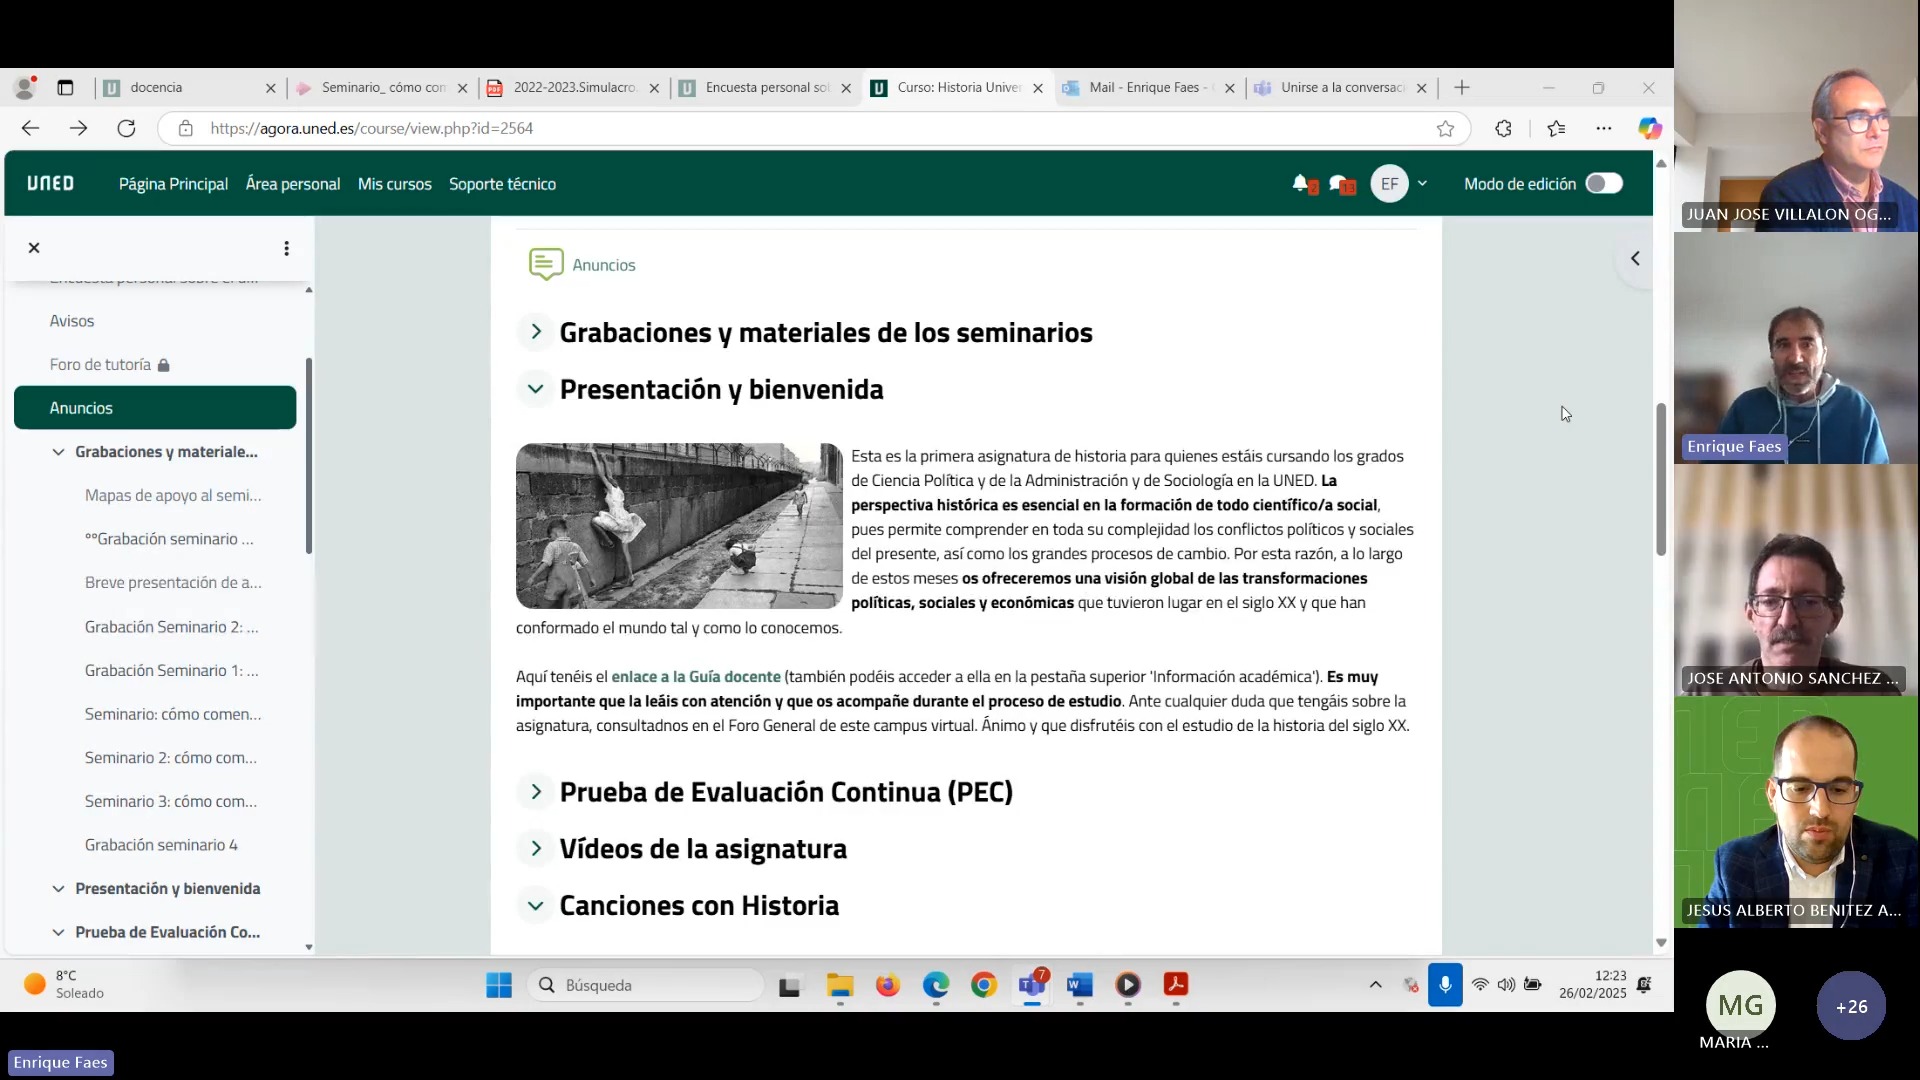Screen dimensions: 1920x1080
Task: Open Adobe Acrobat from the taskbar
Action: [x=1176, y=985]
